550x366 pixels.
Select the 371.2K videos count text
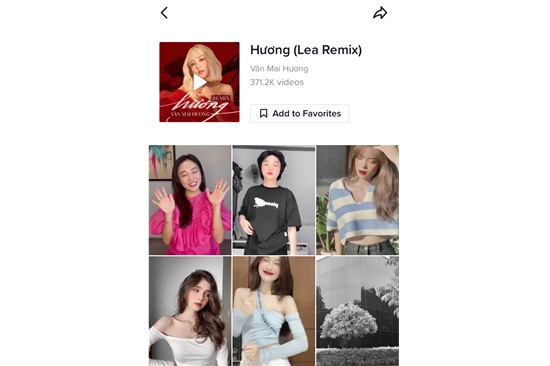click(x=277, y=82)
